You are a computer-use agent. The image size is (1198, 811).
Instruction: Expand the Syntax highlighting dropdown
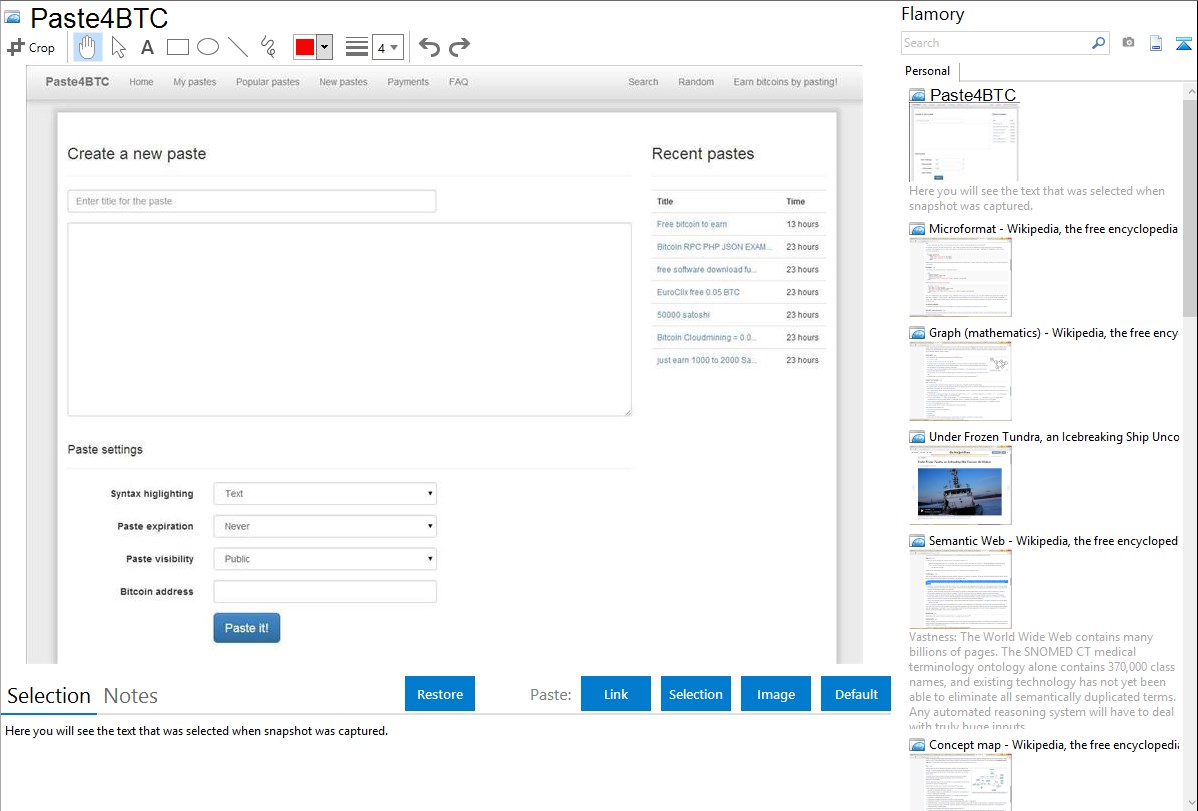coord(325,494)
